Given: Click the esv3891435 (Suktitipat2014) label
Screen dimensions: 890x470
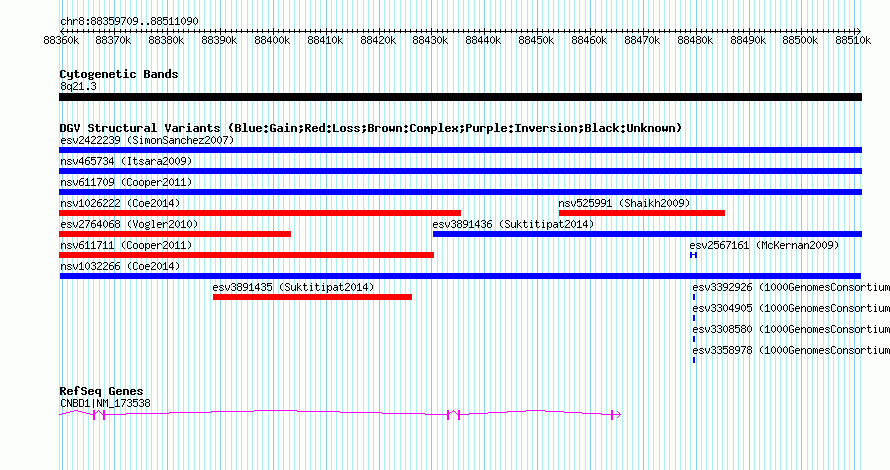Looking at the screenshot, I should pyautogui.click(x=293, y=287).
